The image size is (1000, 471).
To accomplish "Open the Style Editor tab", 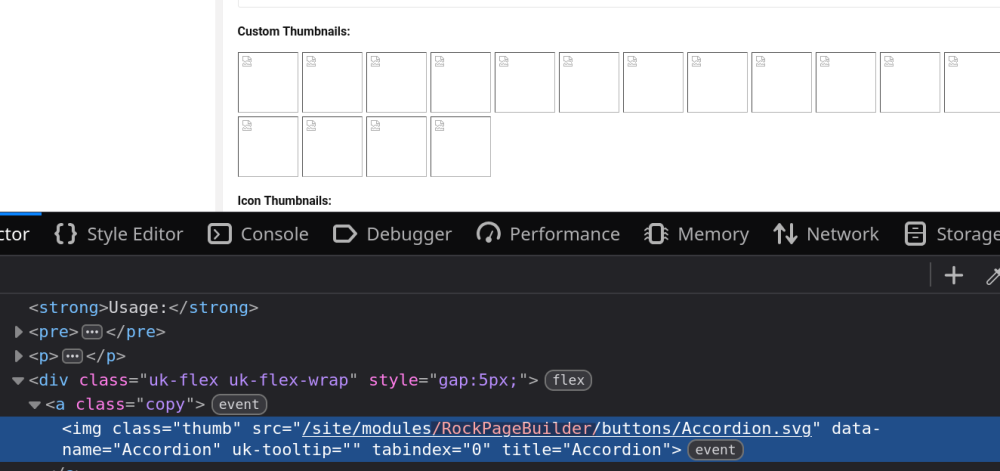I will (119, 234).
